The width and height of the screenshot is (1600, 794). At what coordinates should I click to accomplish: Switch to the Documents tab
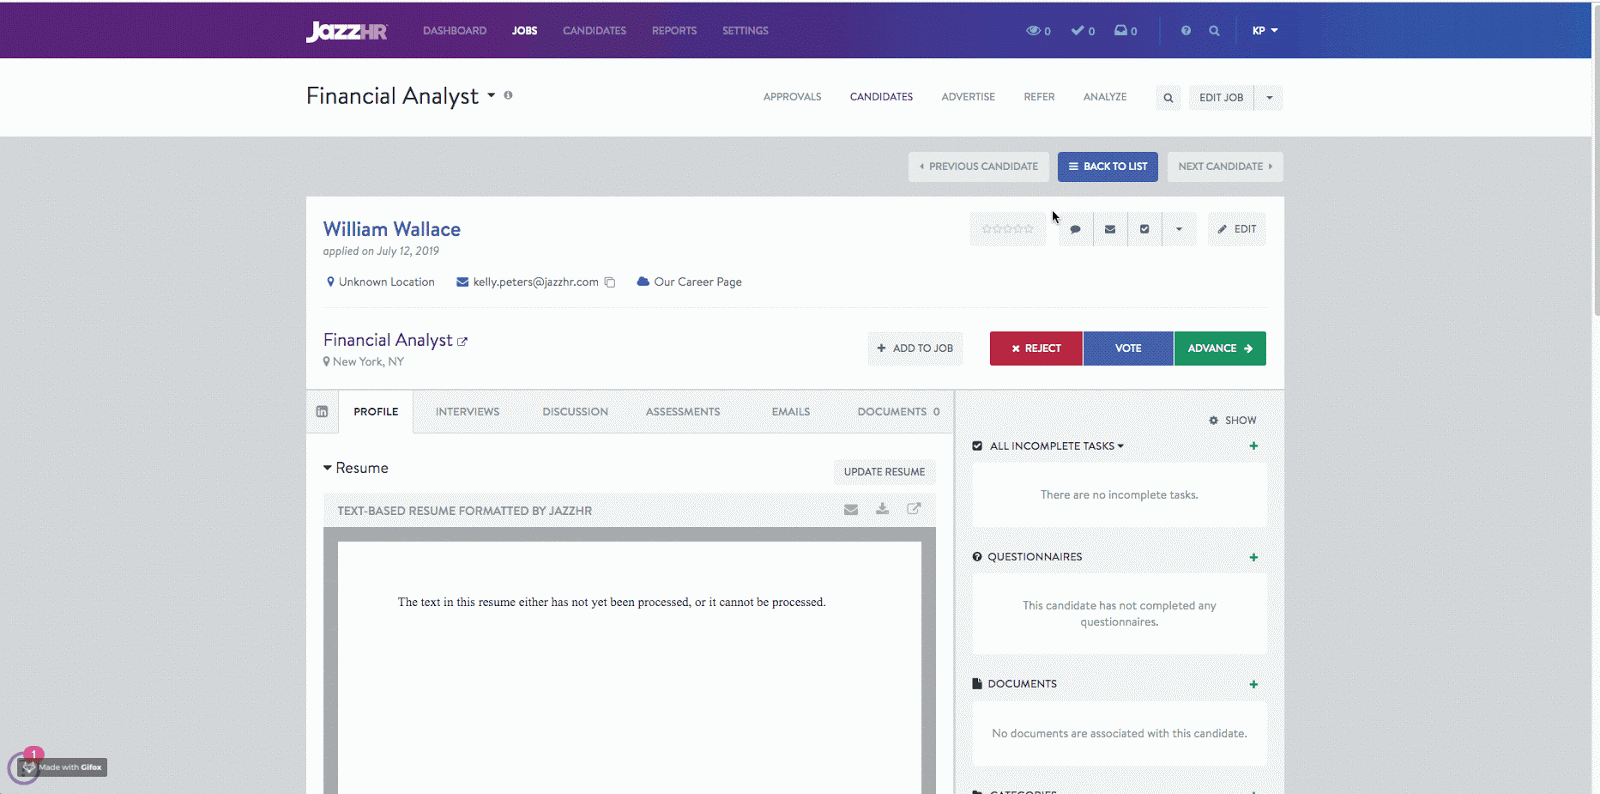coord(898,412)
